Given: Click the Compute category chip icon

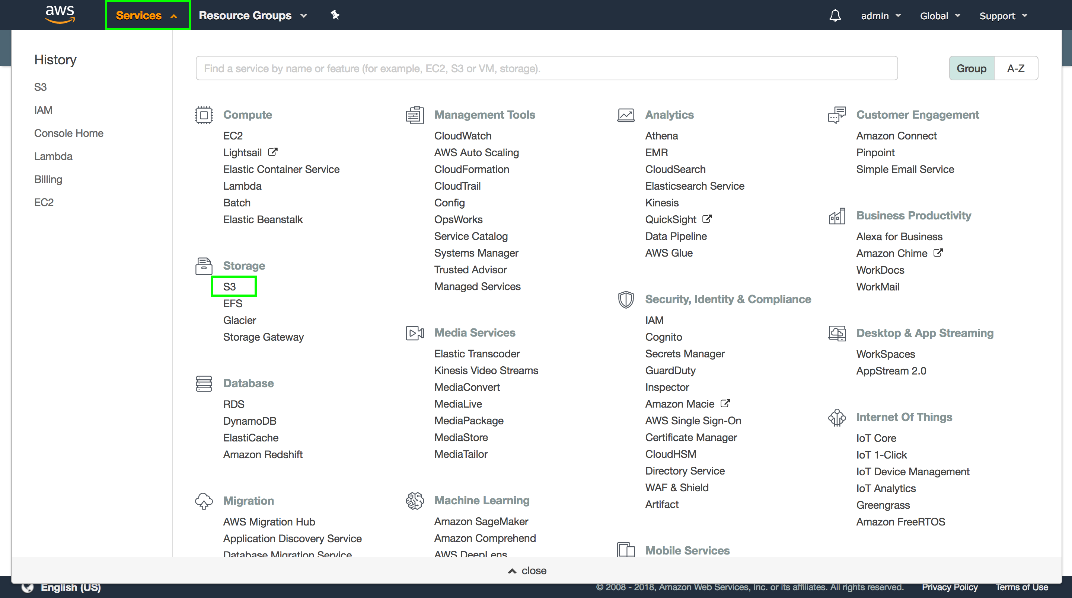Looking at the screenshot, I should [204, 115].
